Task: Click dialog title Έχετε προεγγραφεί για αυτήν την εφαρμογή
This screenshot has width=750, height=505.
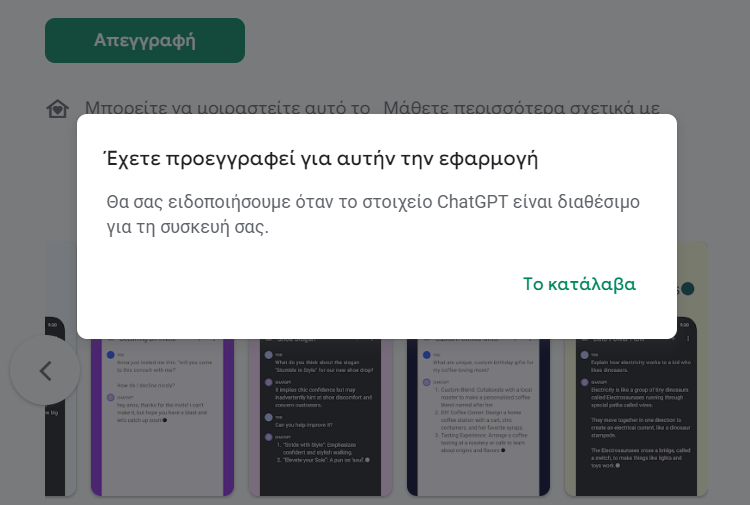Action: pos(321,159)
